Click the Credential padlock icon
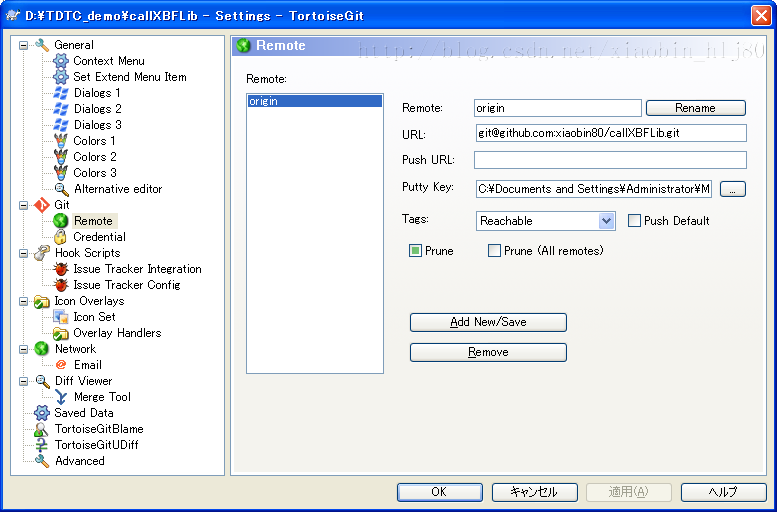777x512 pixels. click(x=60, y=237)
